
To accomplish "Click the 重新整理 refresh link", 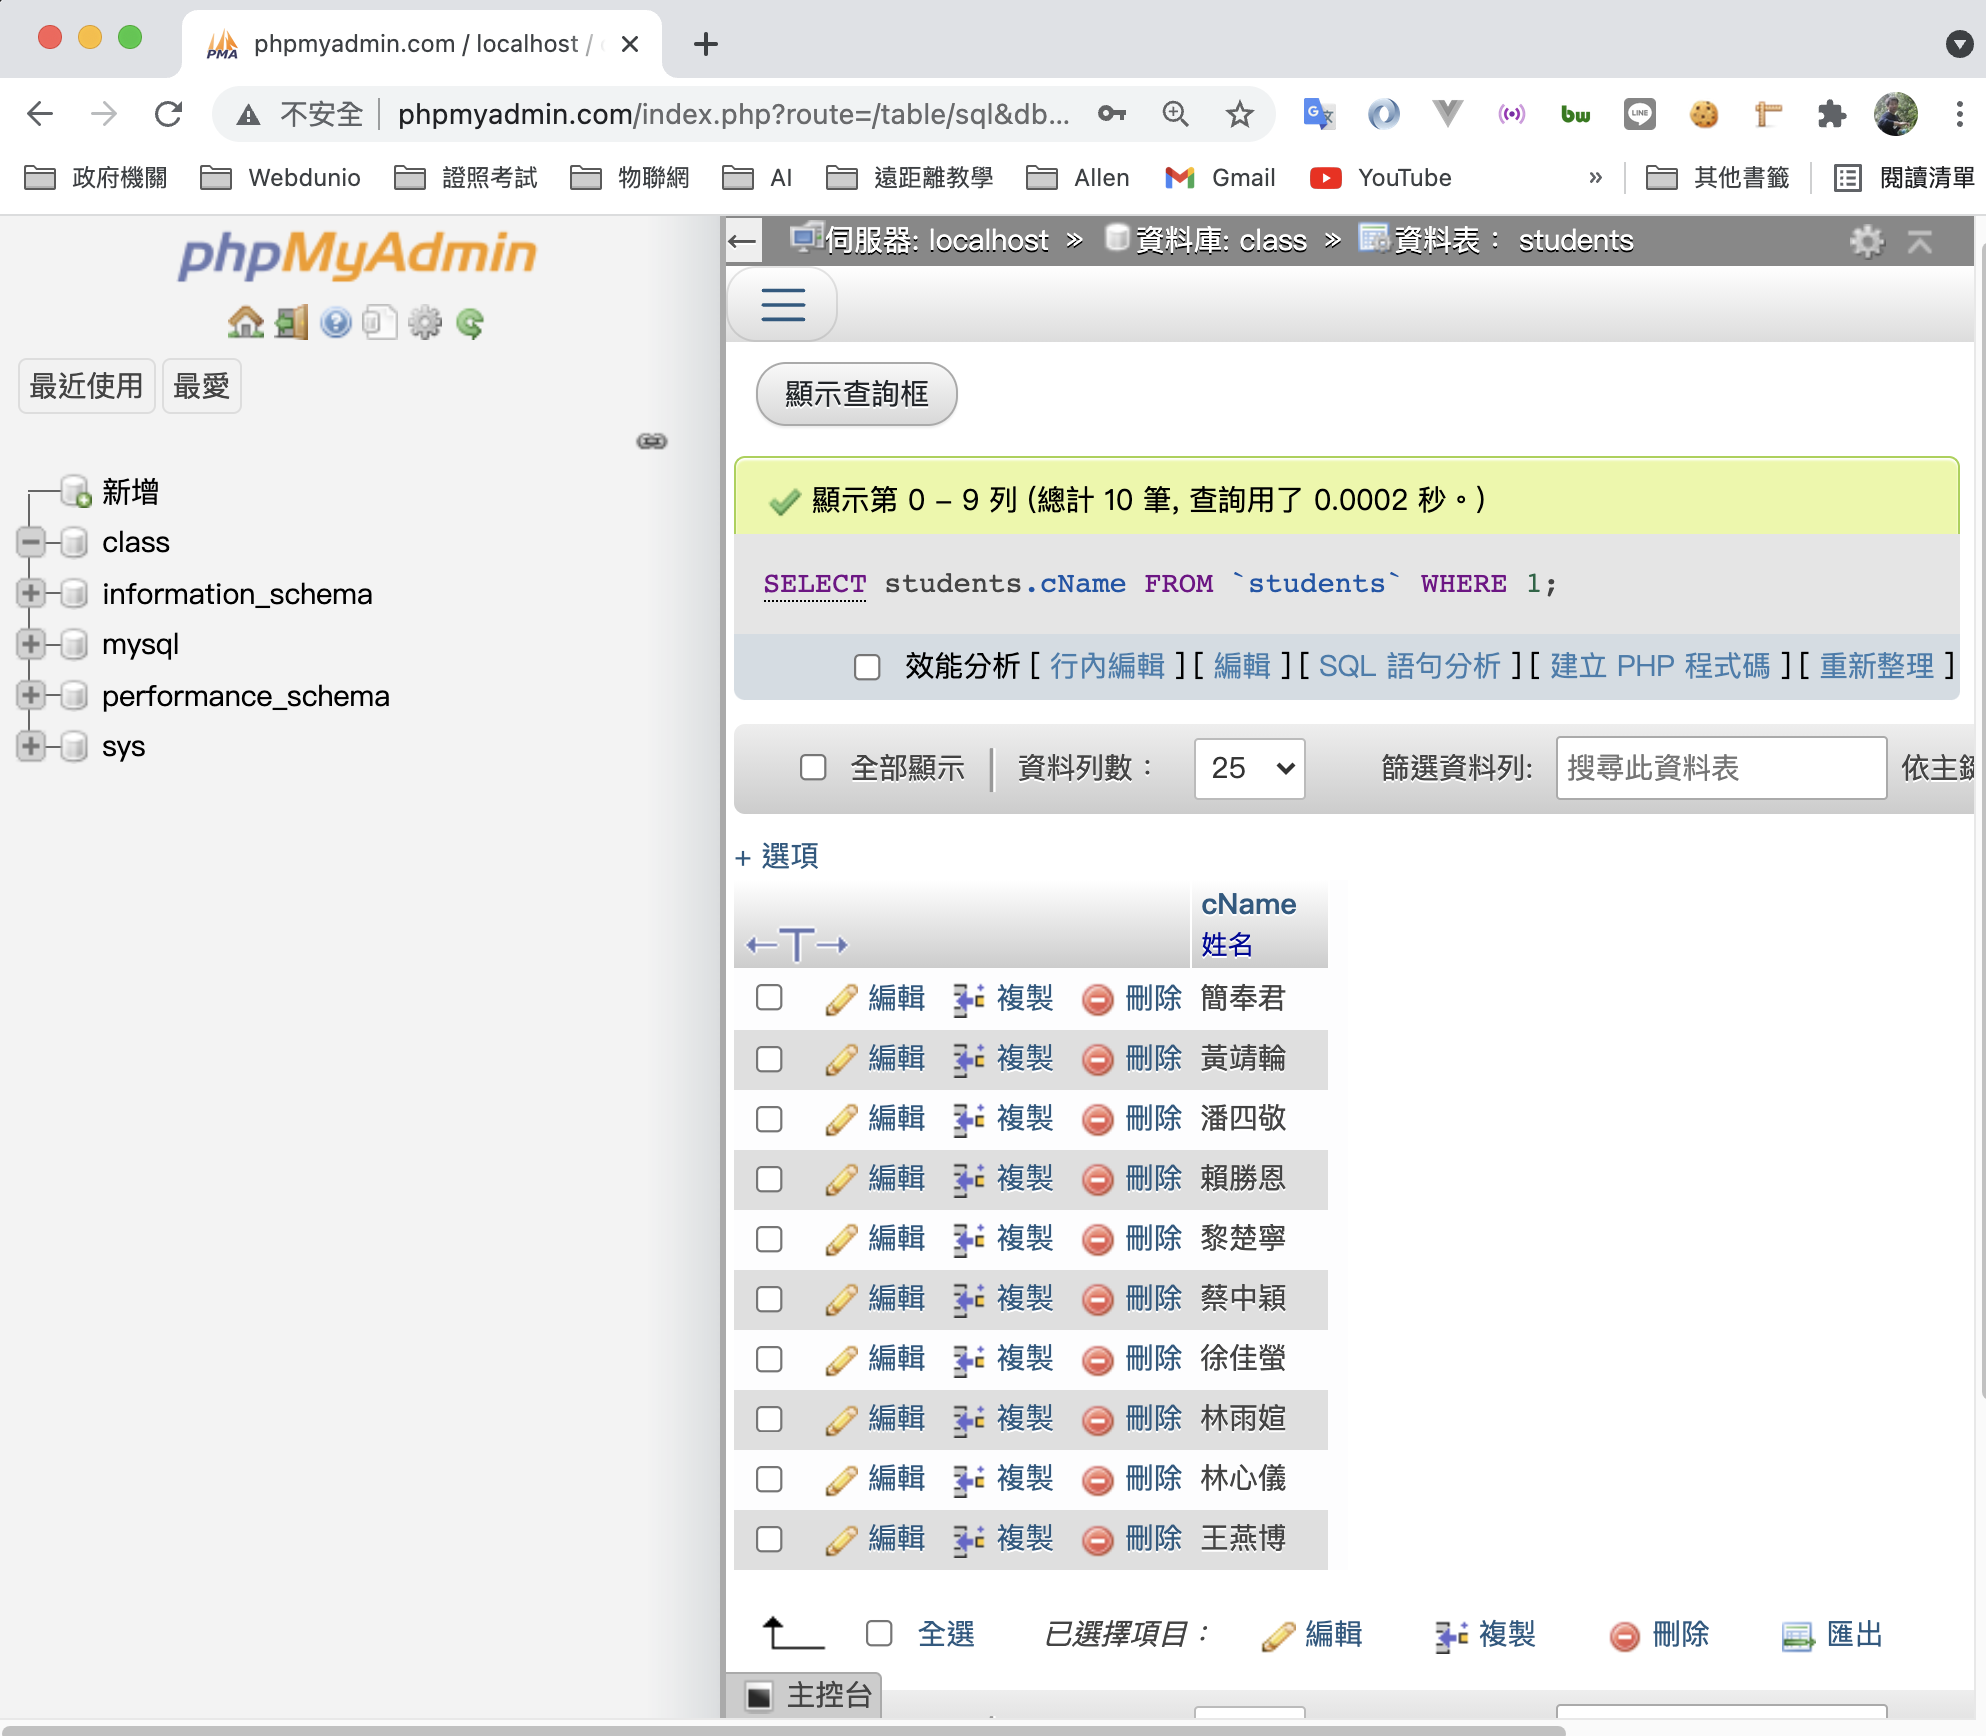I will 1877,666.
